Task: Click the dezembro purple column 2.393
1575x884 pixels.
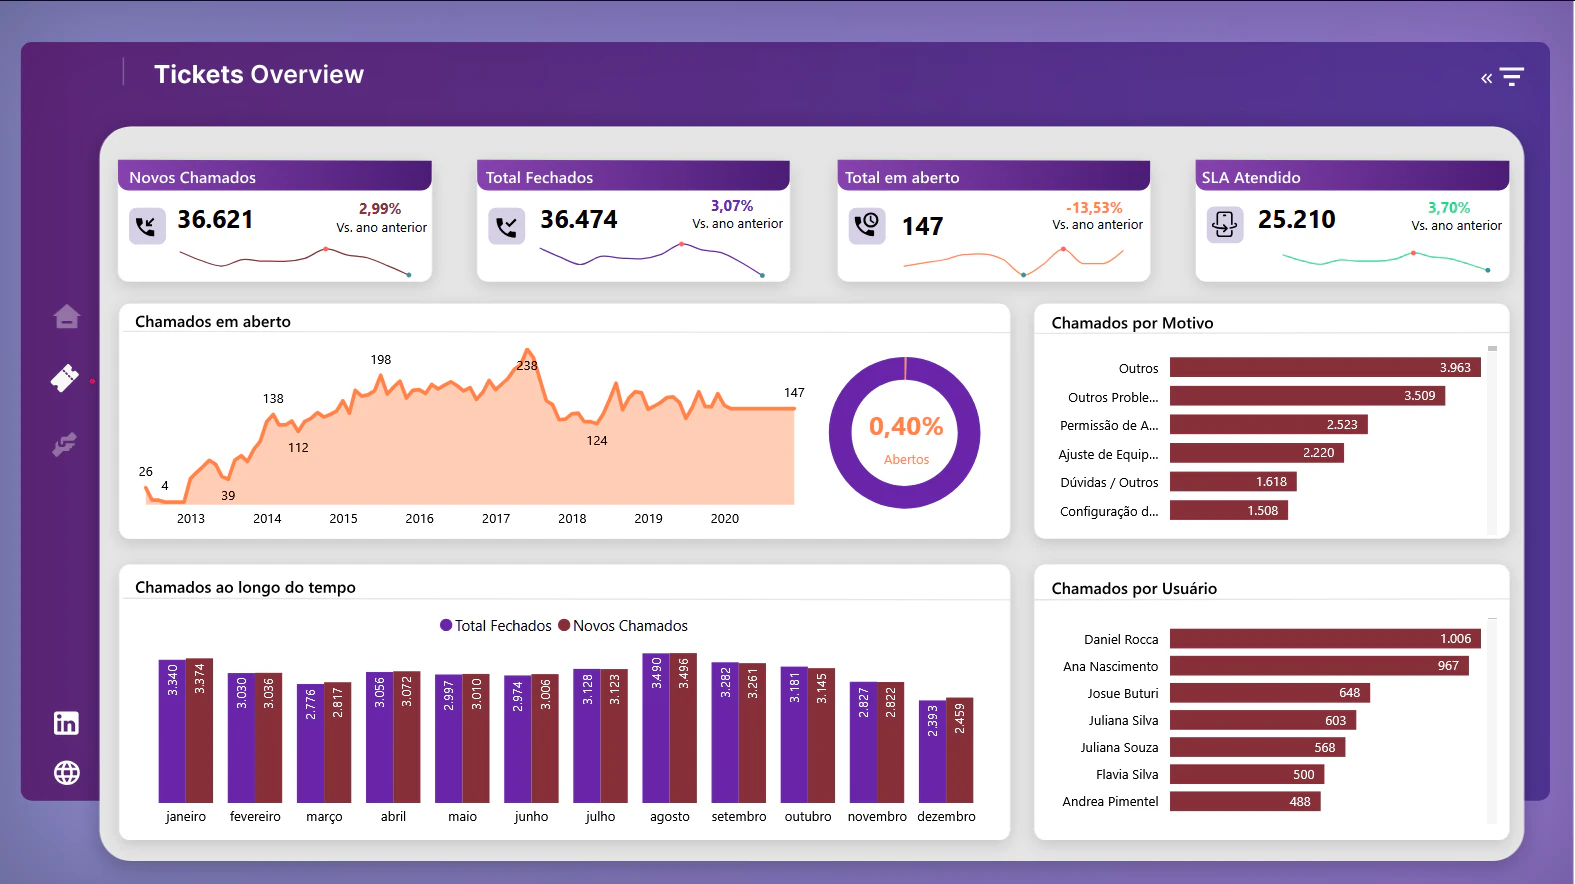Action: (932, 751)
